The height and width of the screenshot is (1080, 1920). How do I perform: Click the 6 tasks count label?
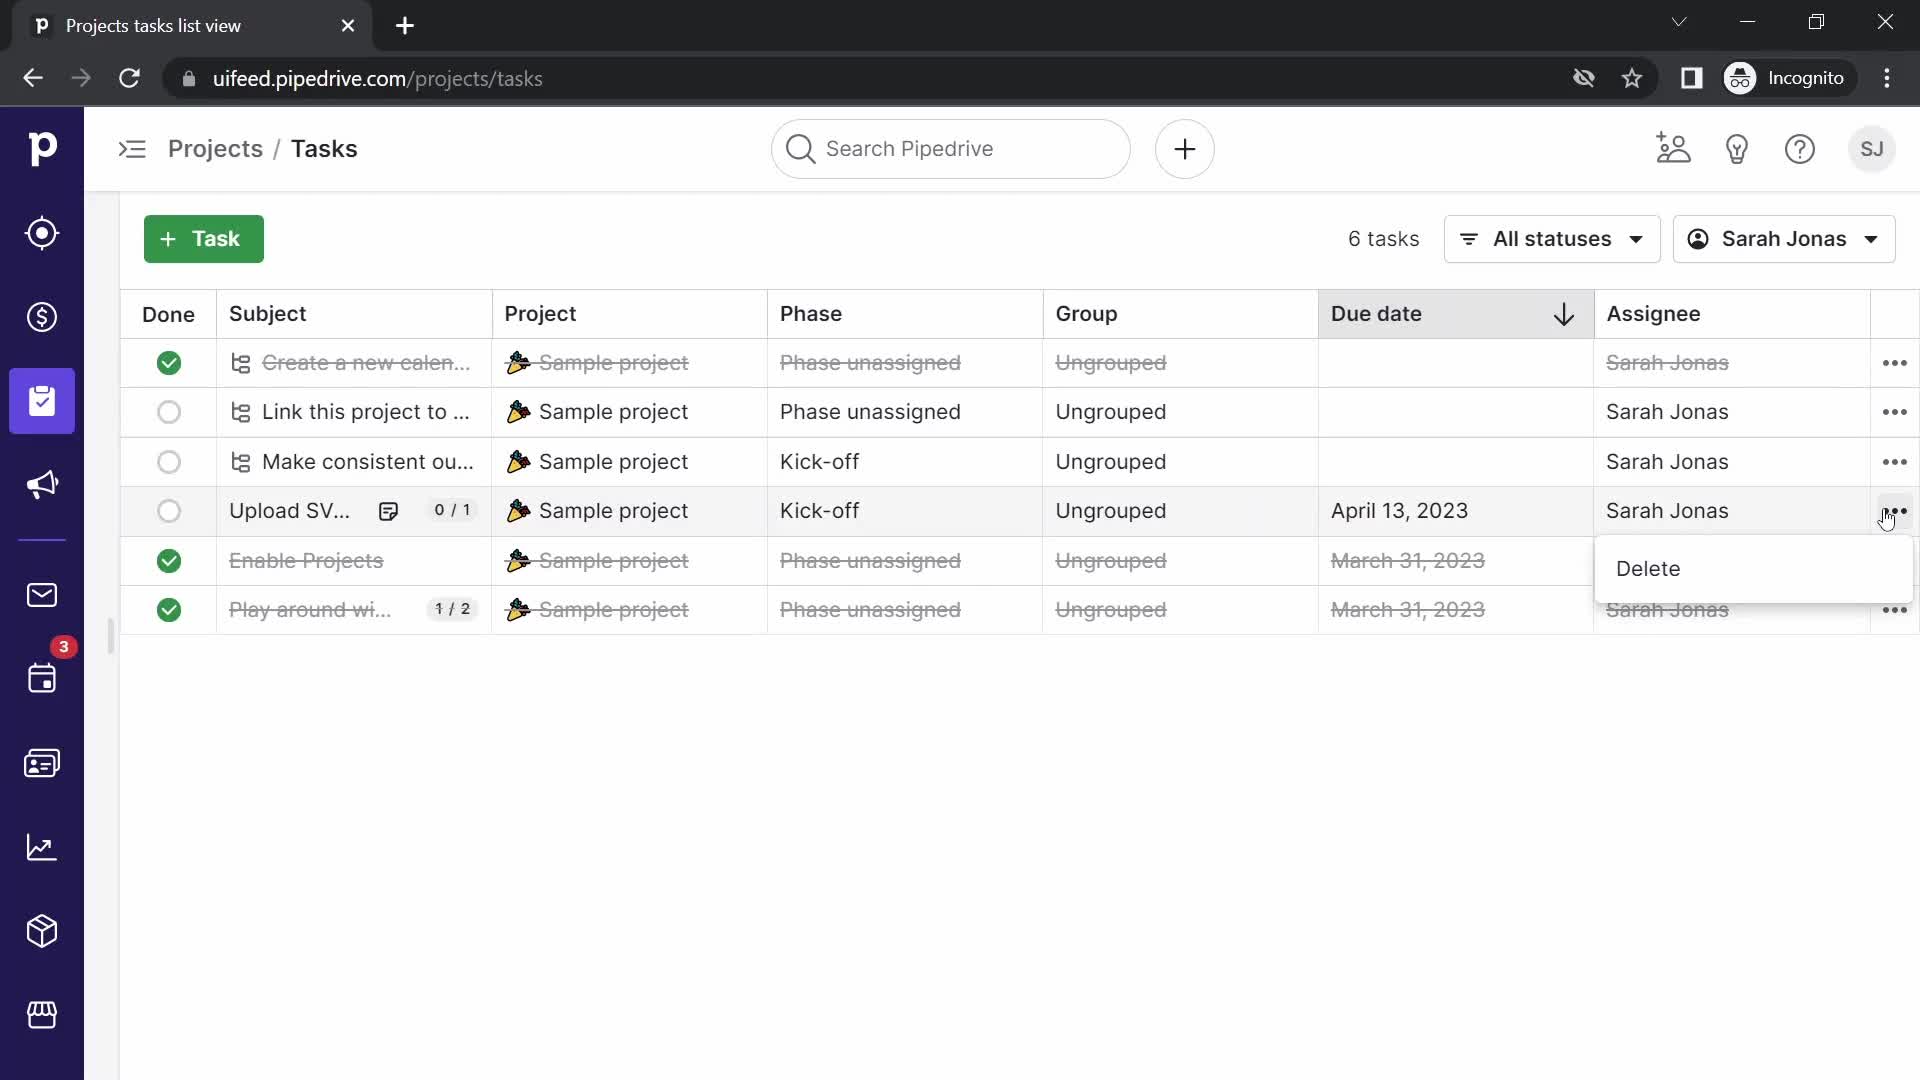pyautogui.click(x=1383, y=239)
